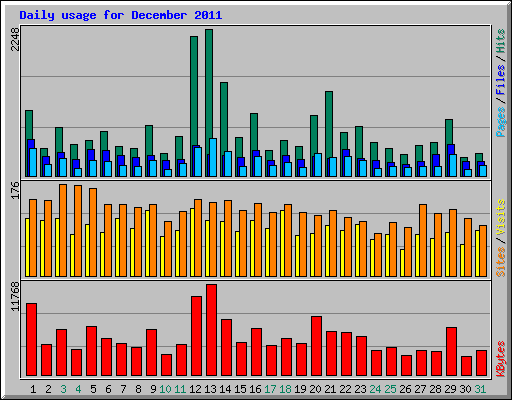Click the cyan "Pages" legend label

click(501, 122)
